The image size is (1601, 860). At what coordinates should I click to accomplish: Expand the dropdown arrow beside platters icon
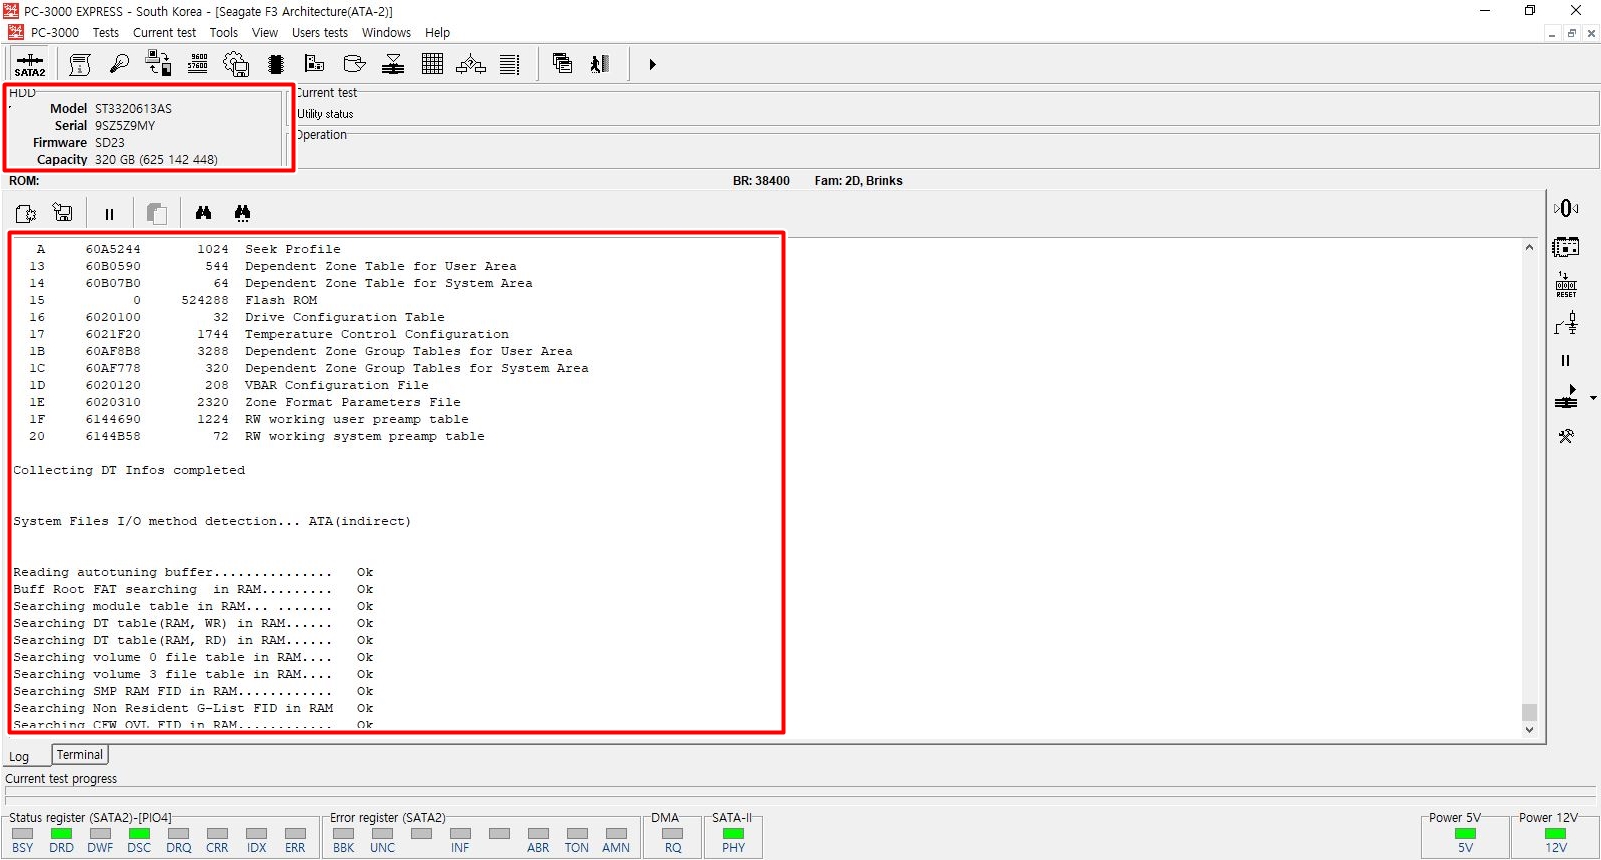click(x=1593, y=398)
